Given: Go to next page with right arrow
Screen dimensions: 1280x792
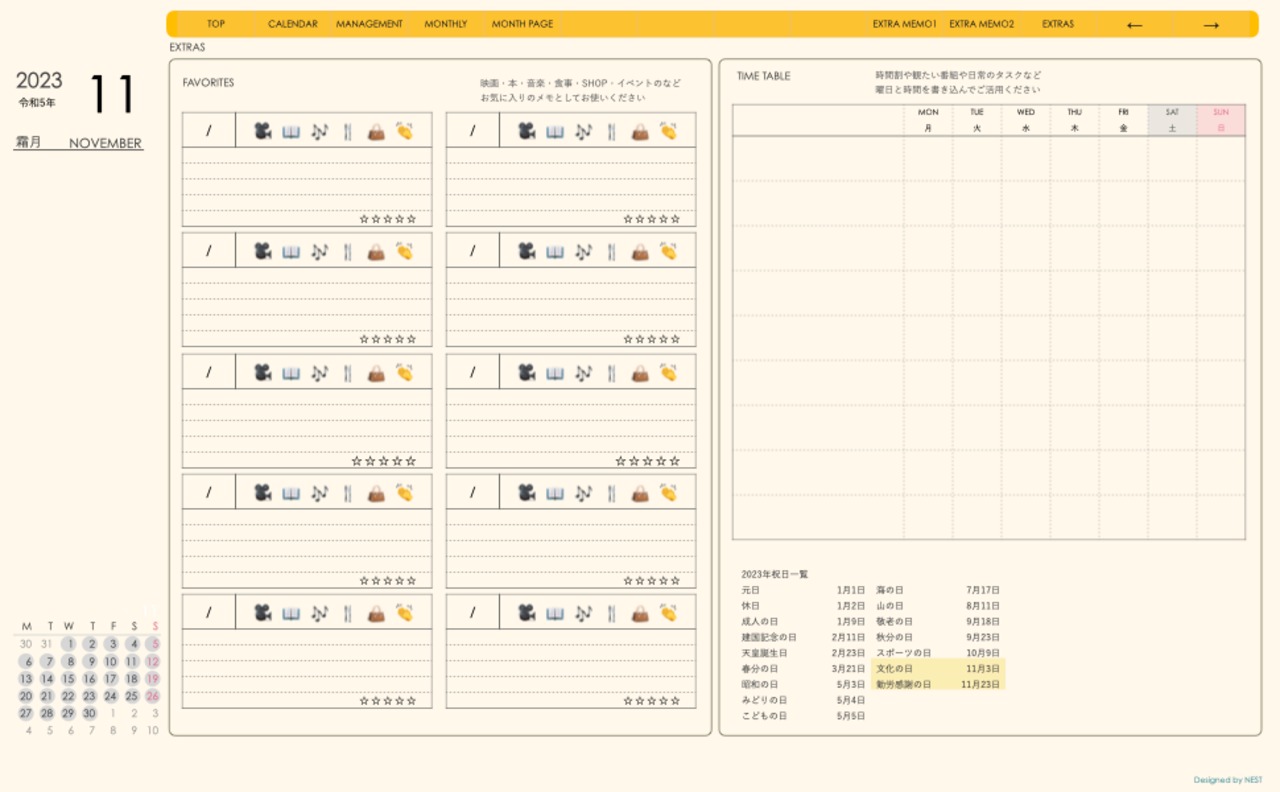Looking at the screenshot, I should click(x=1211, y=25).
